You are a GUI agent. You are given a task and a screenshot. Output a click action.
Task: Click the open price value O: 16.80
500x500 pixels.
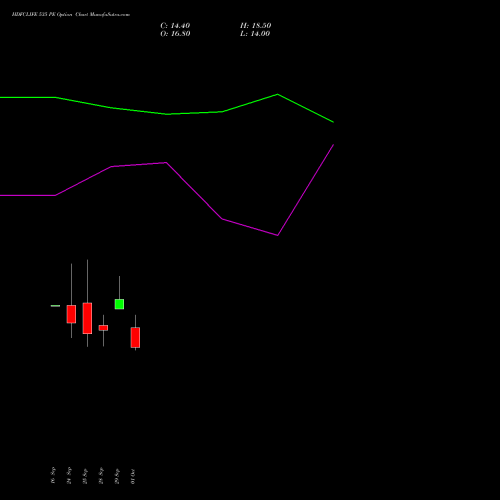tap(175, 34)
